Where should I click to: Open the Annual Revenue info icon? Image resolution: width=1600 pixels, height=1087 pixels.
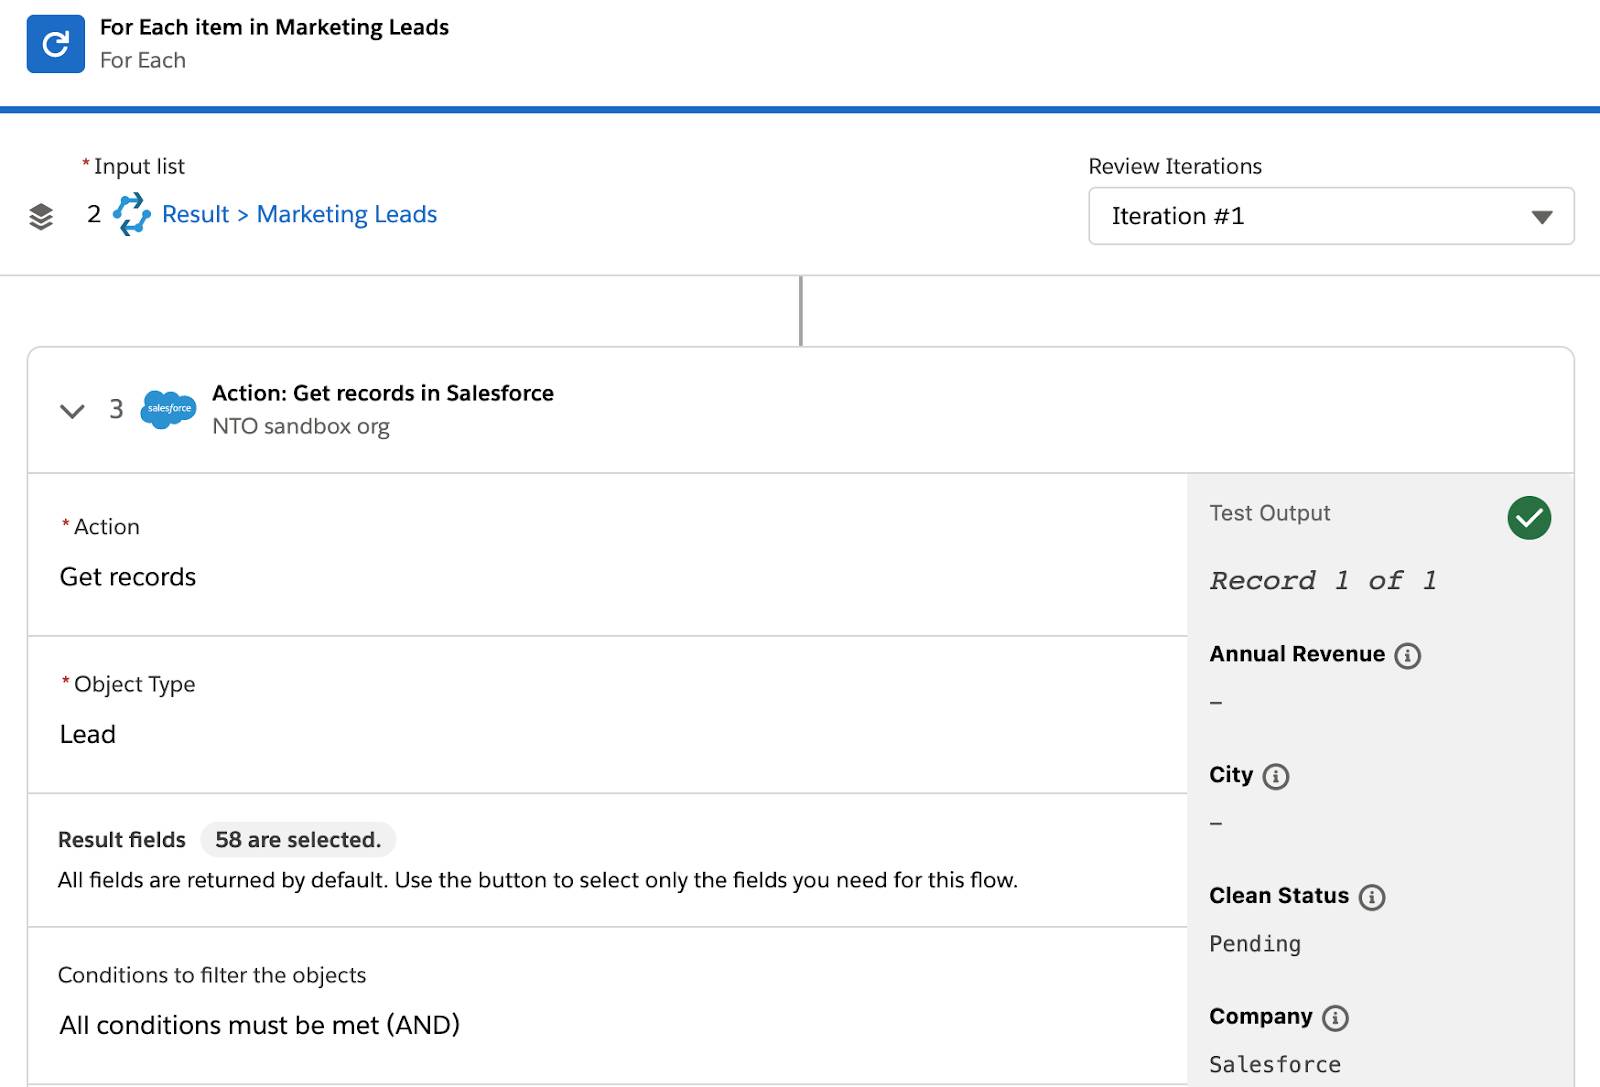point(1407,656)
